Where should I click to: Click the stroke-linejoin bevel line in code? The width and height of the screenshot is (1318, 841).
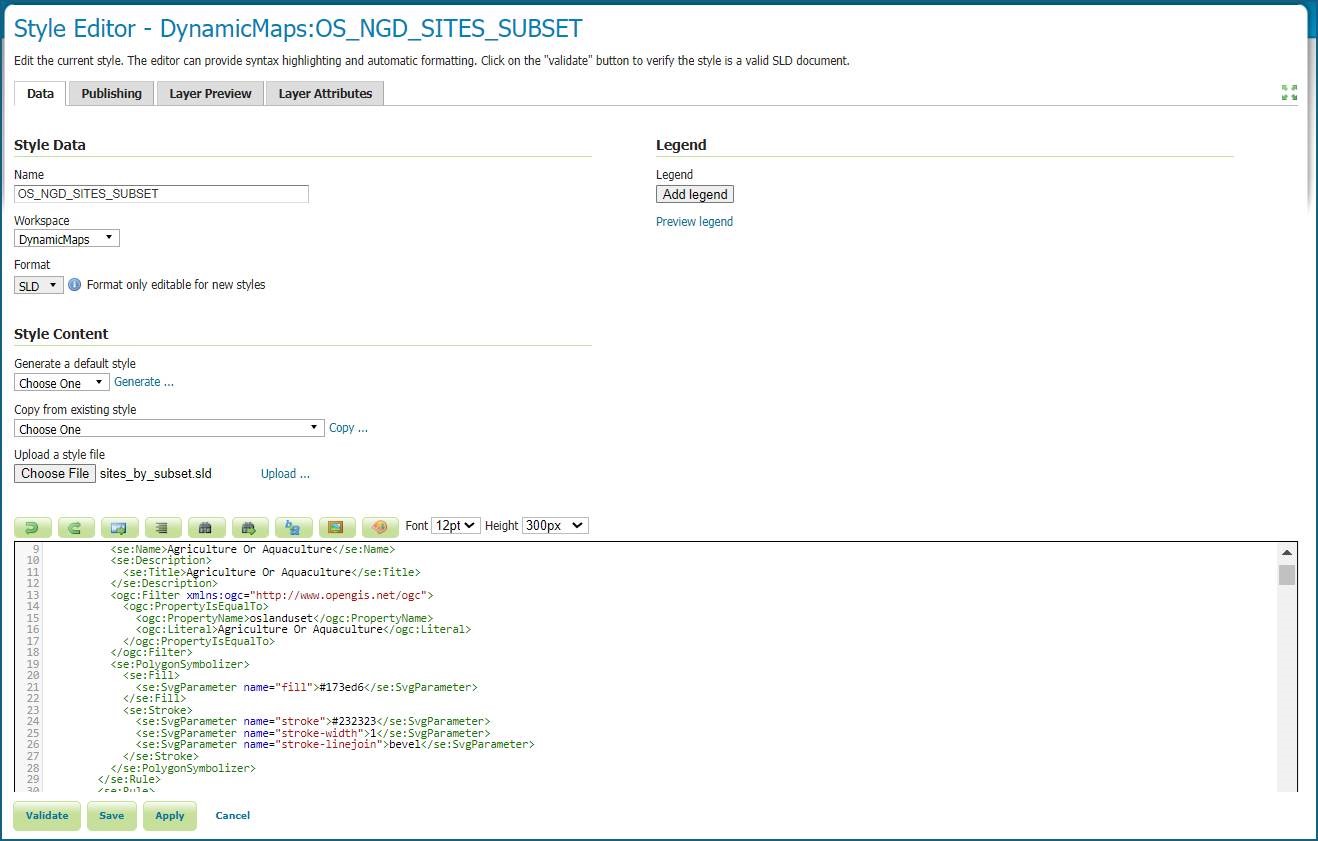click(x=335, y=745)
